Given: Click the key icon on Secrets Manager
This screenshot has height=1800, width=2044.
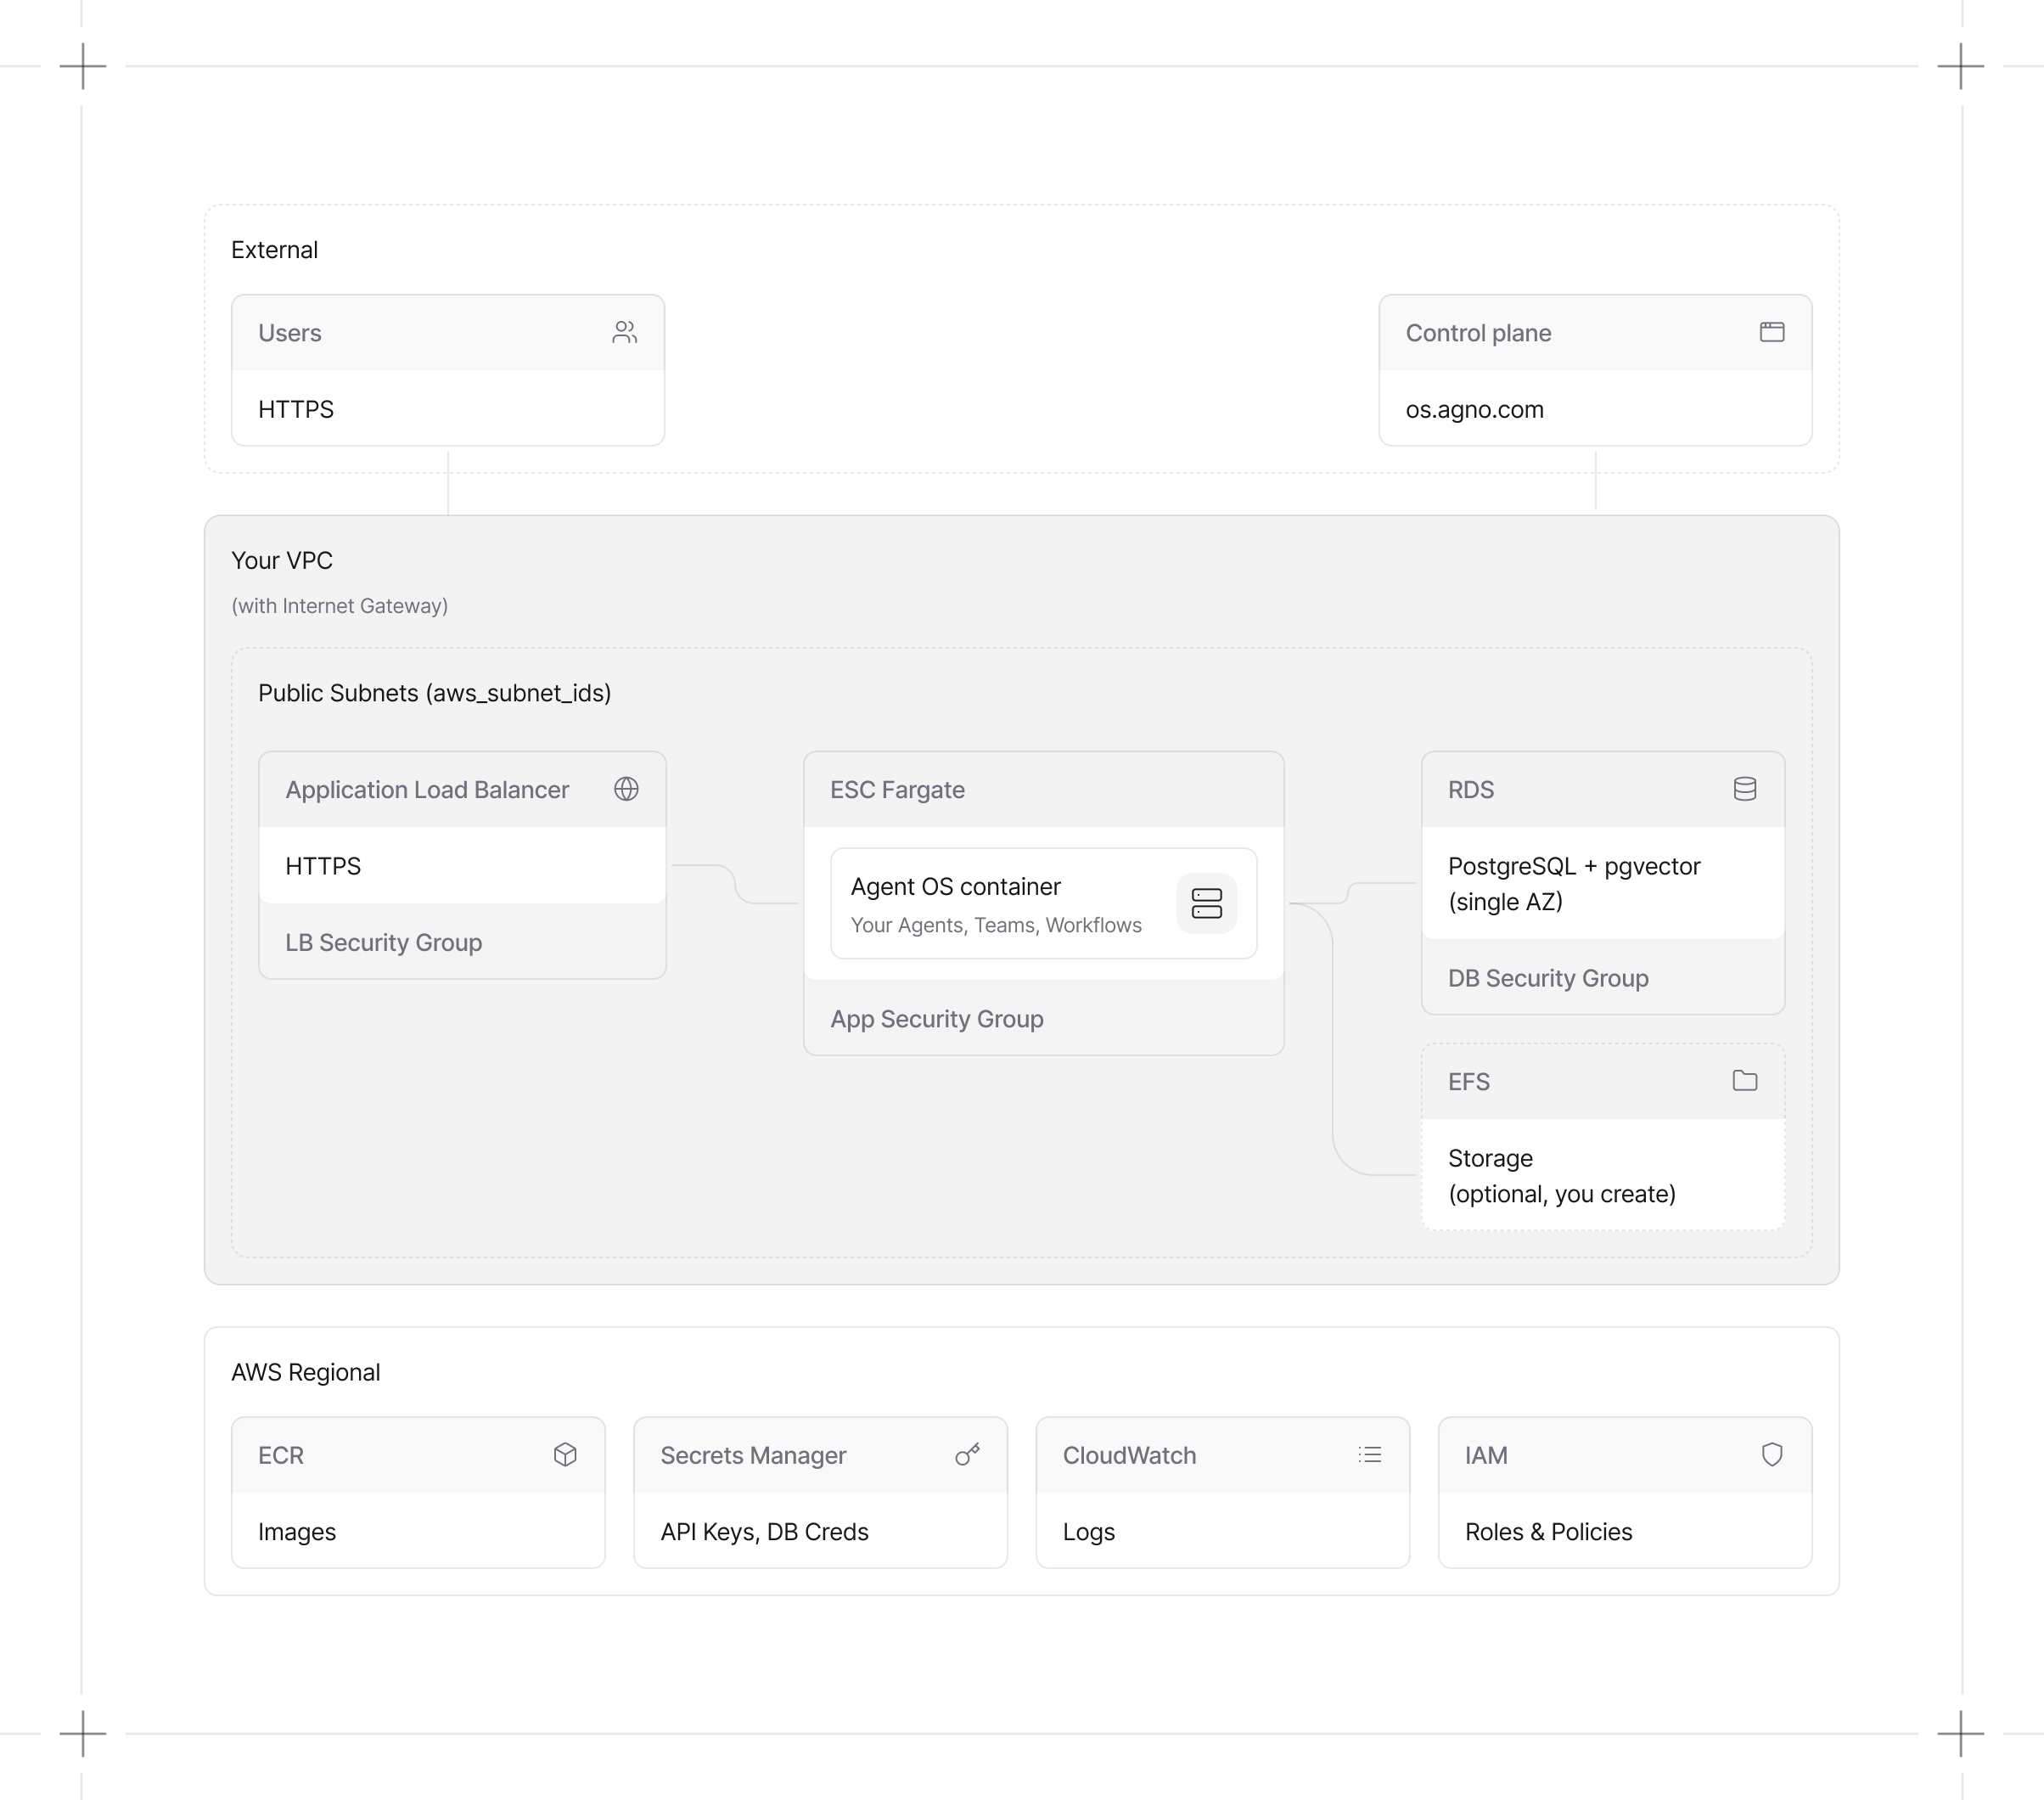Looking at the screenshot, I should (x=966, y=1455).
